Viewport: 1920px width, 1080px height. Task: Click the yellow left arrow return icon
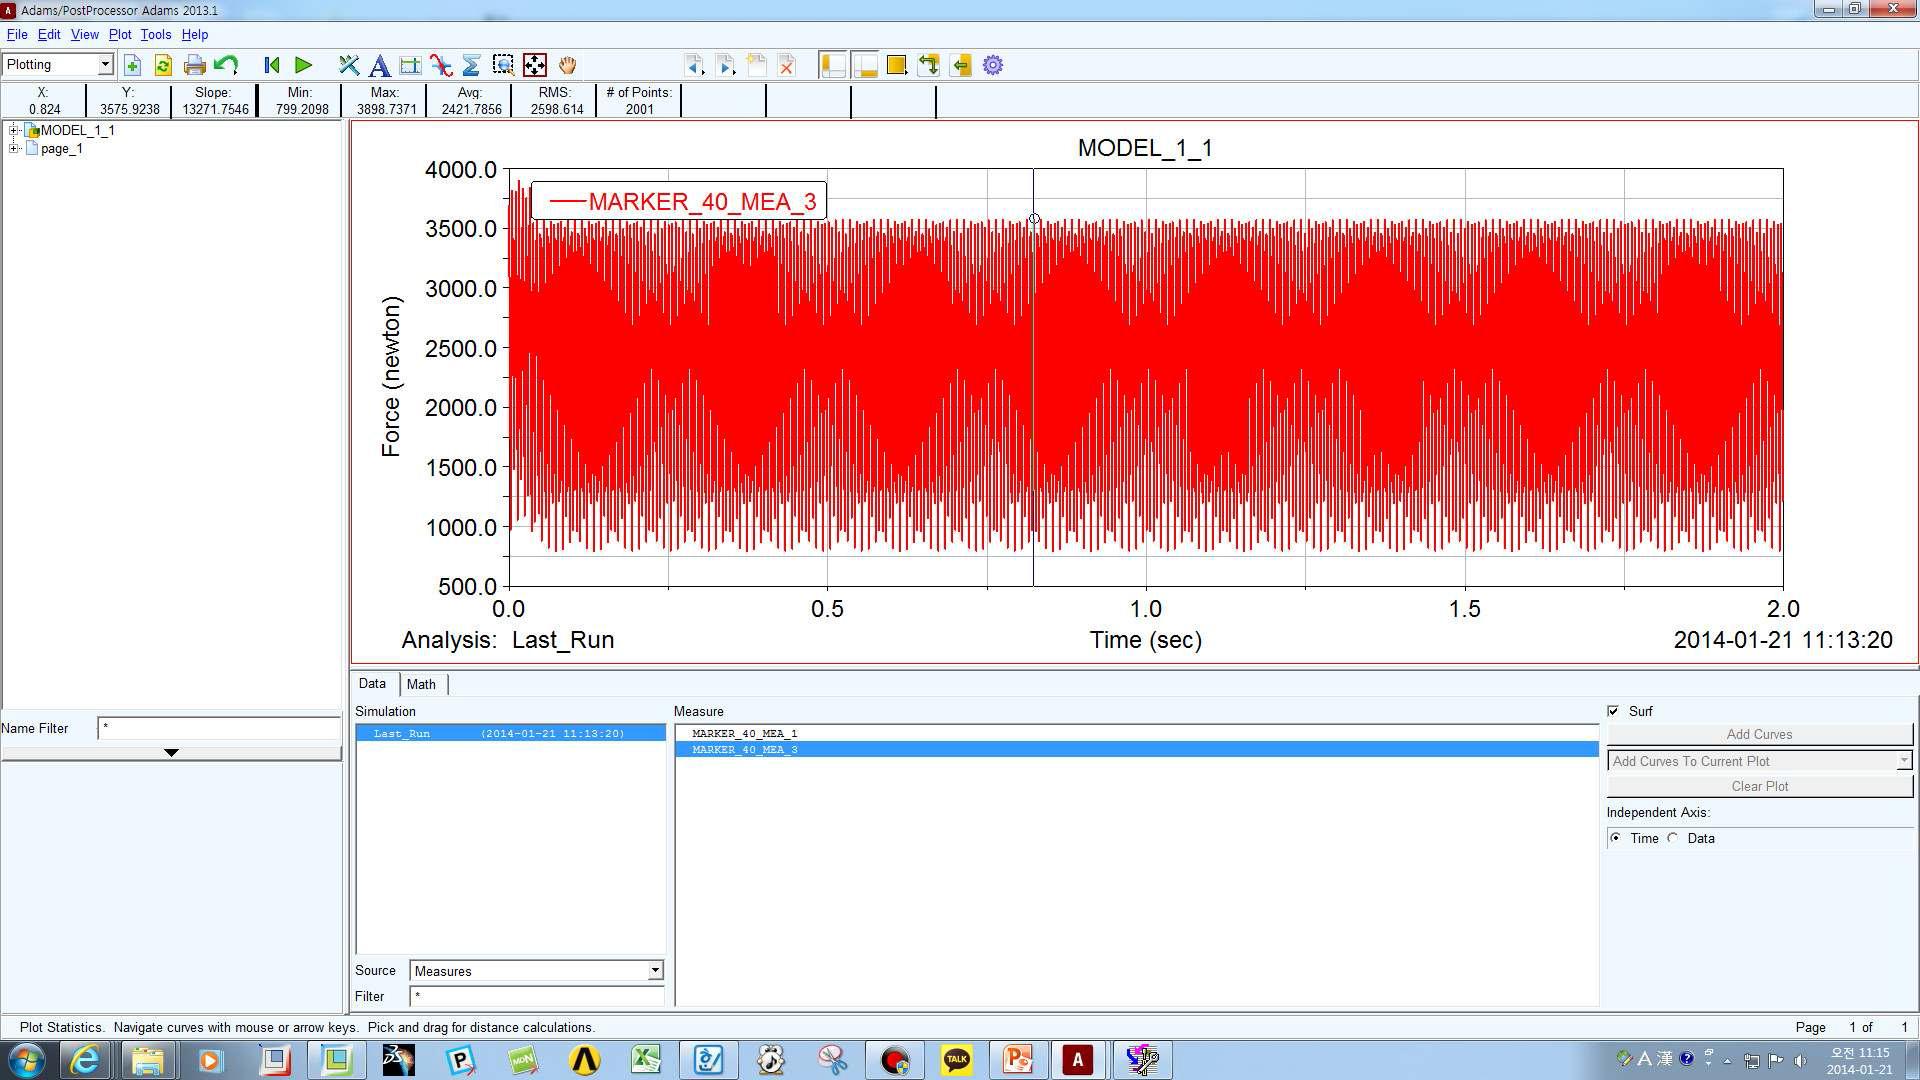[x=961, y=66]
